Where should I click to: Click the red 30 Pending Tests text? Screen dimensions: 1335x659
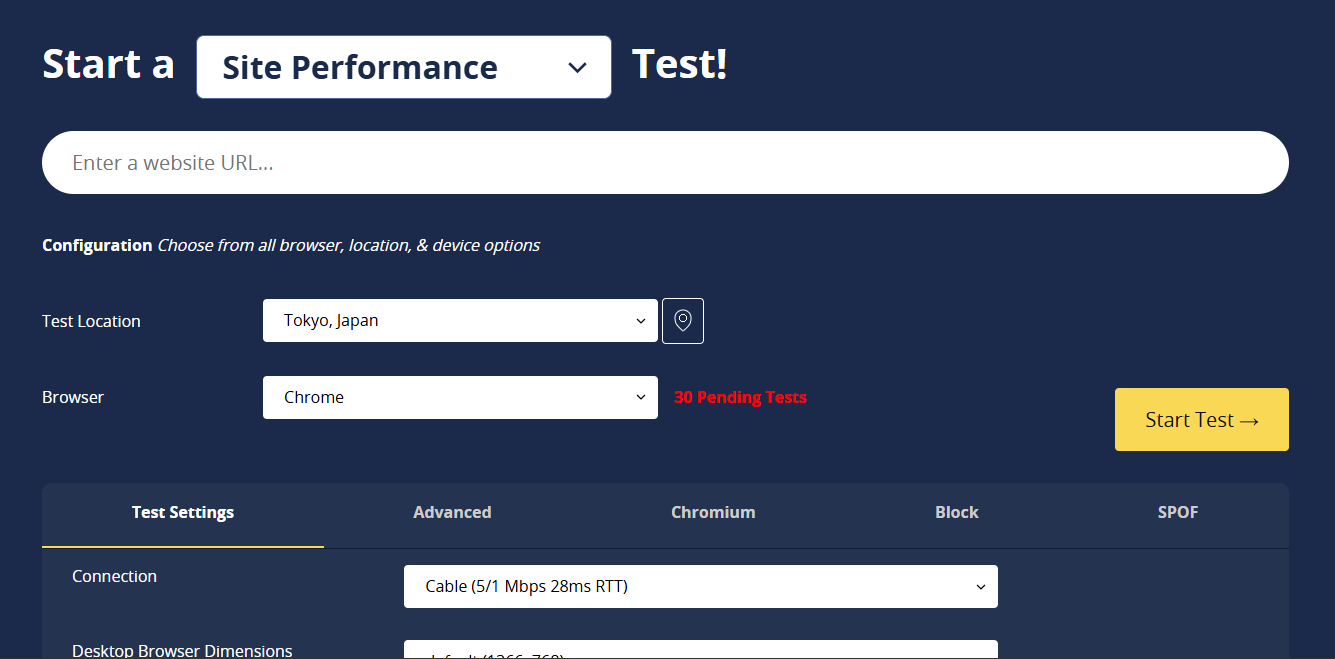[x=740, y=398]
